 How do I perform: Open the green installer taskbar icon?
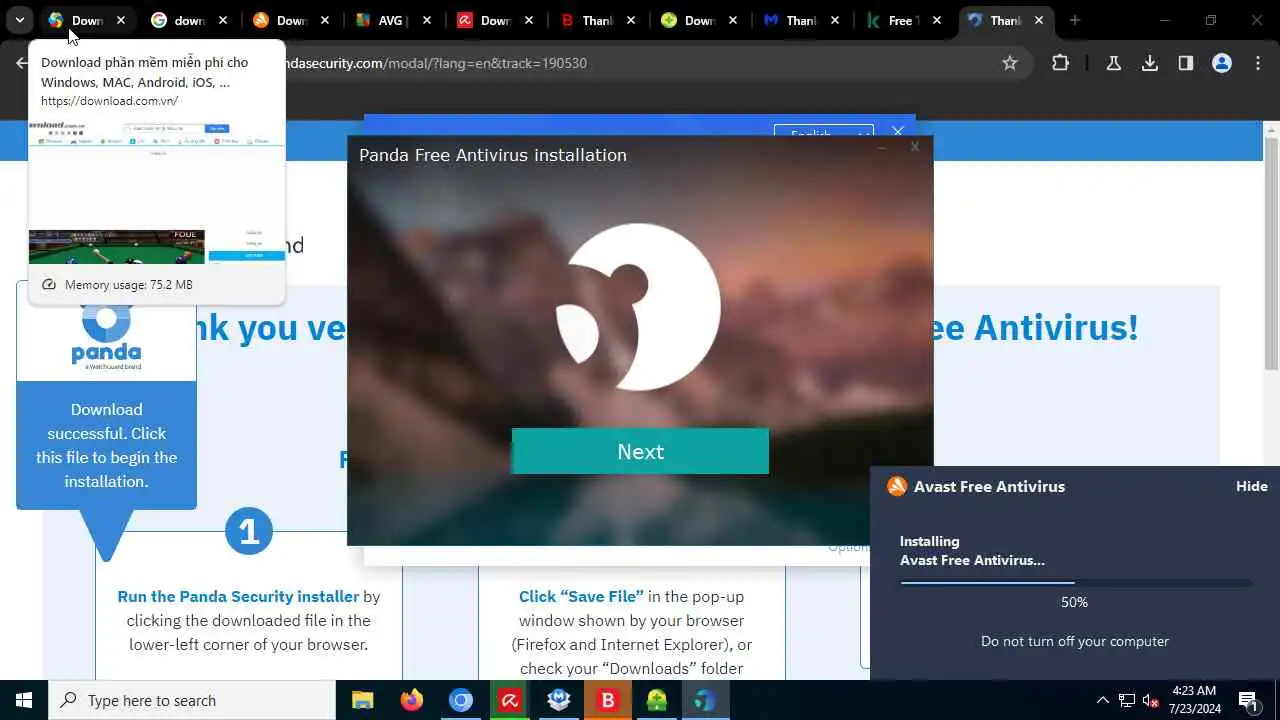pyautogui.click(x=656, y=700)
